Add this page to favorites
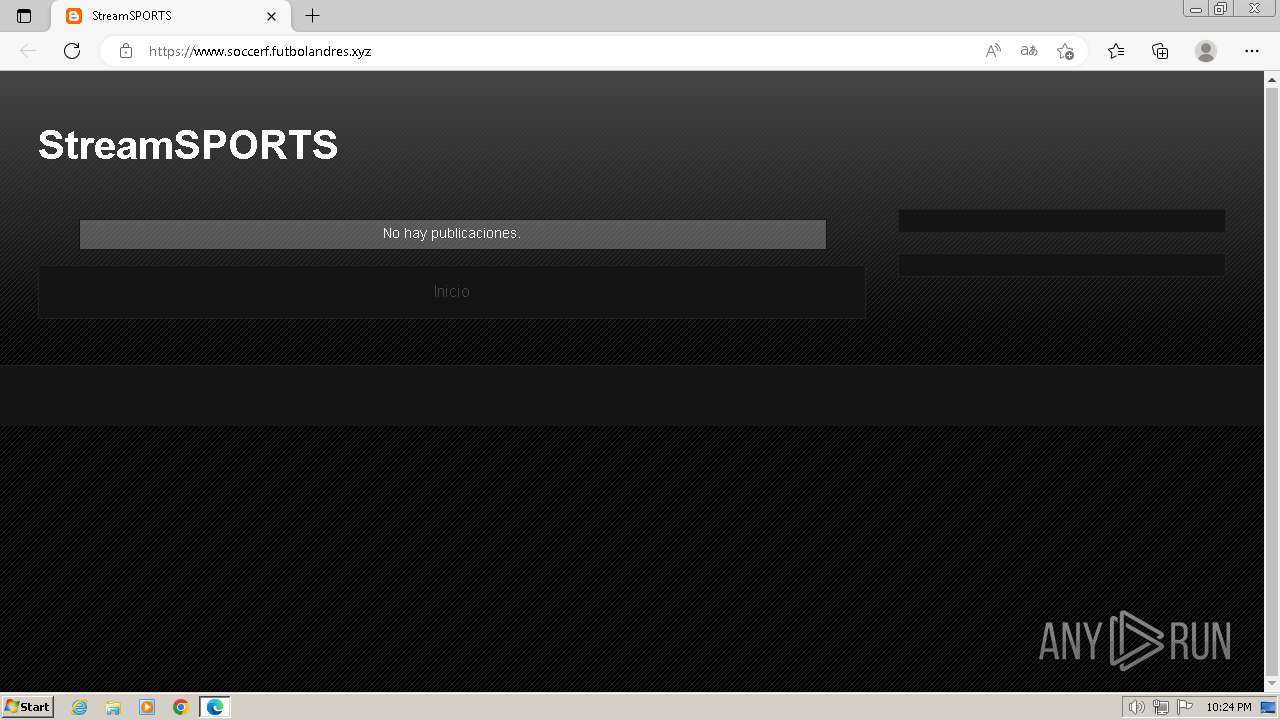The width and height of the screenshot is (1280, 720). click(x=1065, y=51)
